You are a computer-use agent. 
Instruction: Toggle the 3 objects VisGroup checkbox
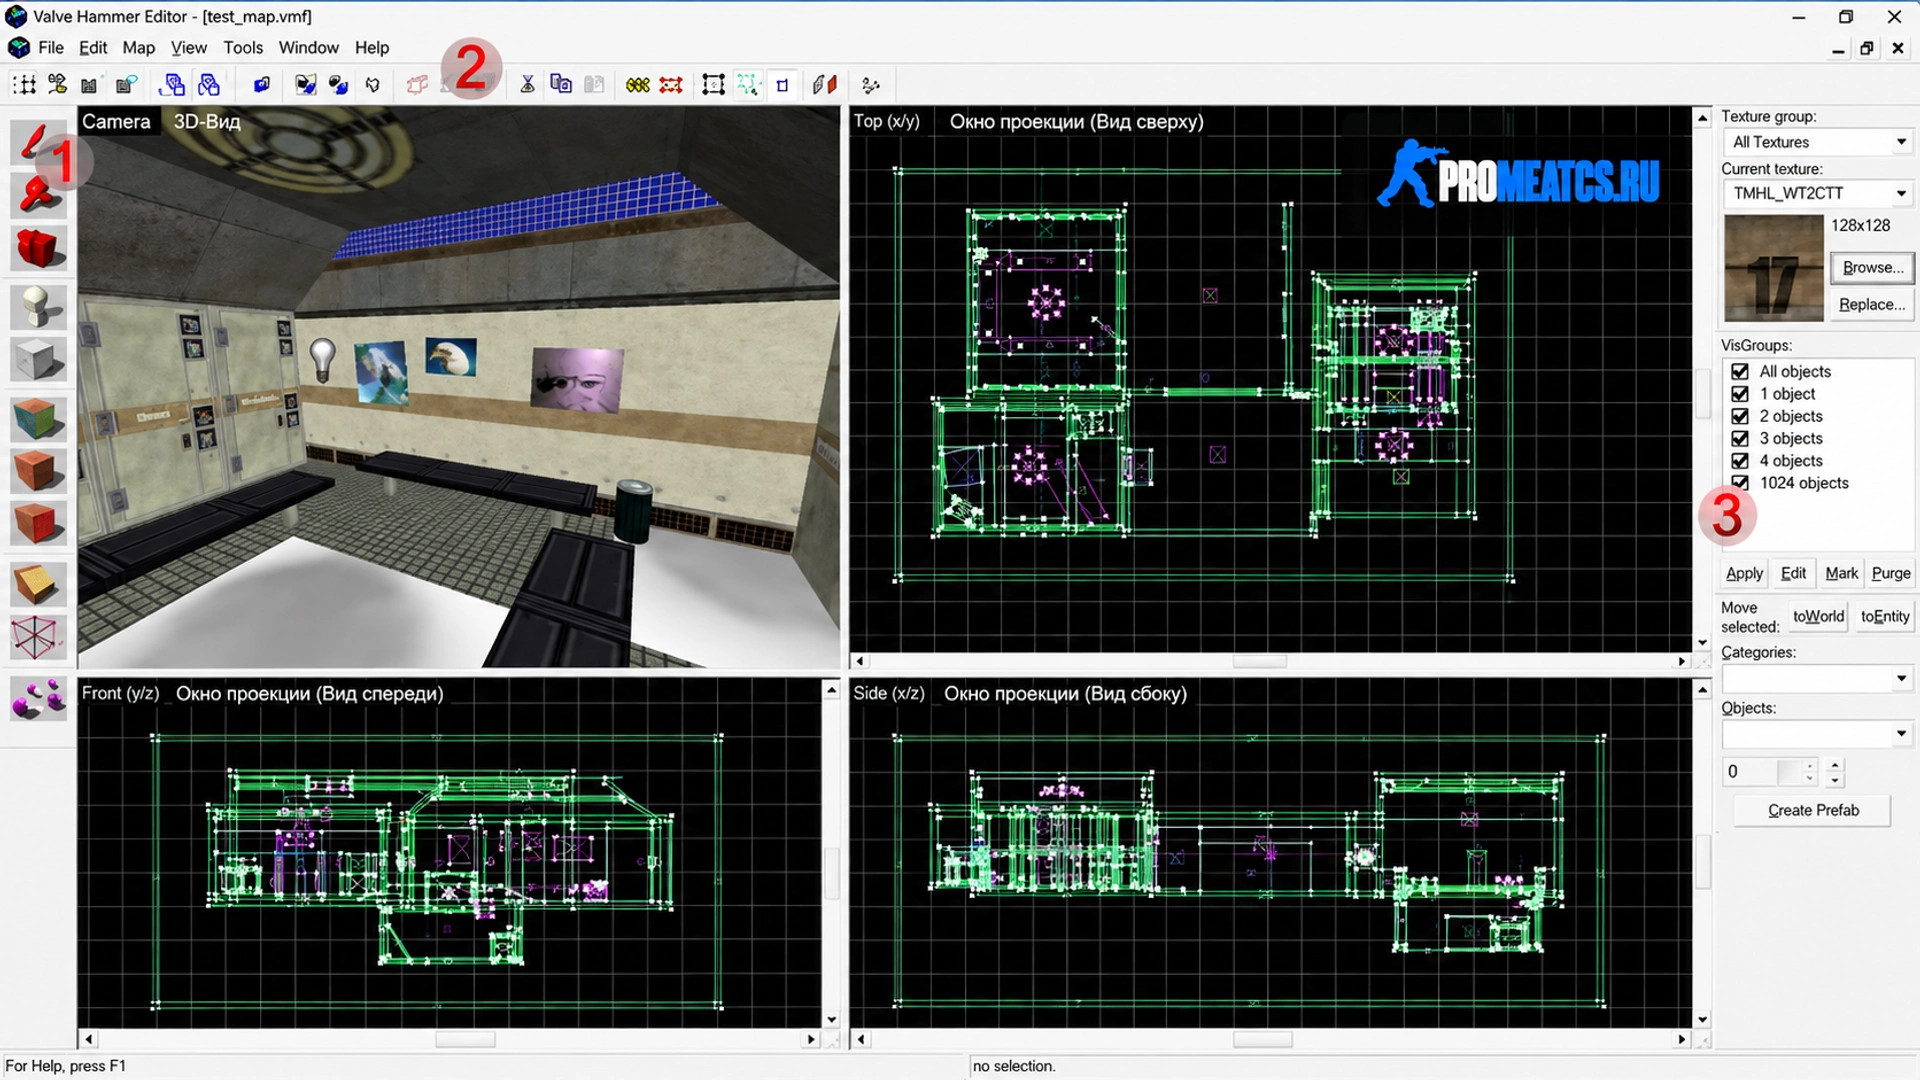coord(1740,438)
